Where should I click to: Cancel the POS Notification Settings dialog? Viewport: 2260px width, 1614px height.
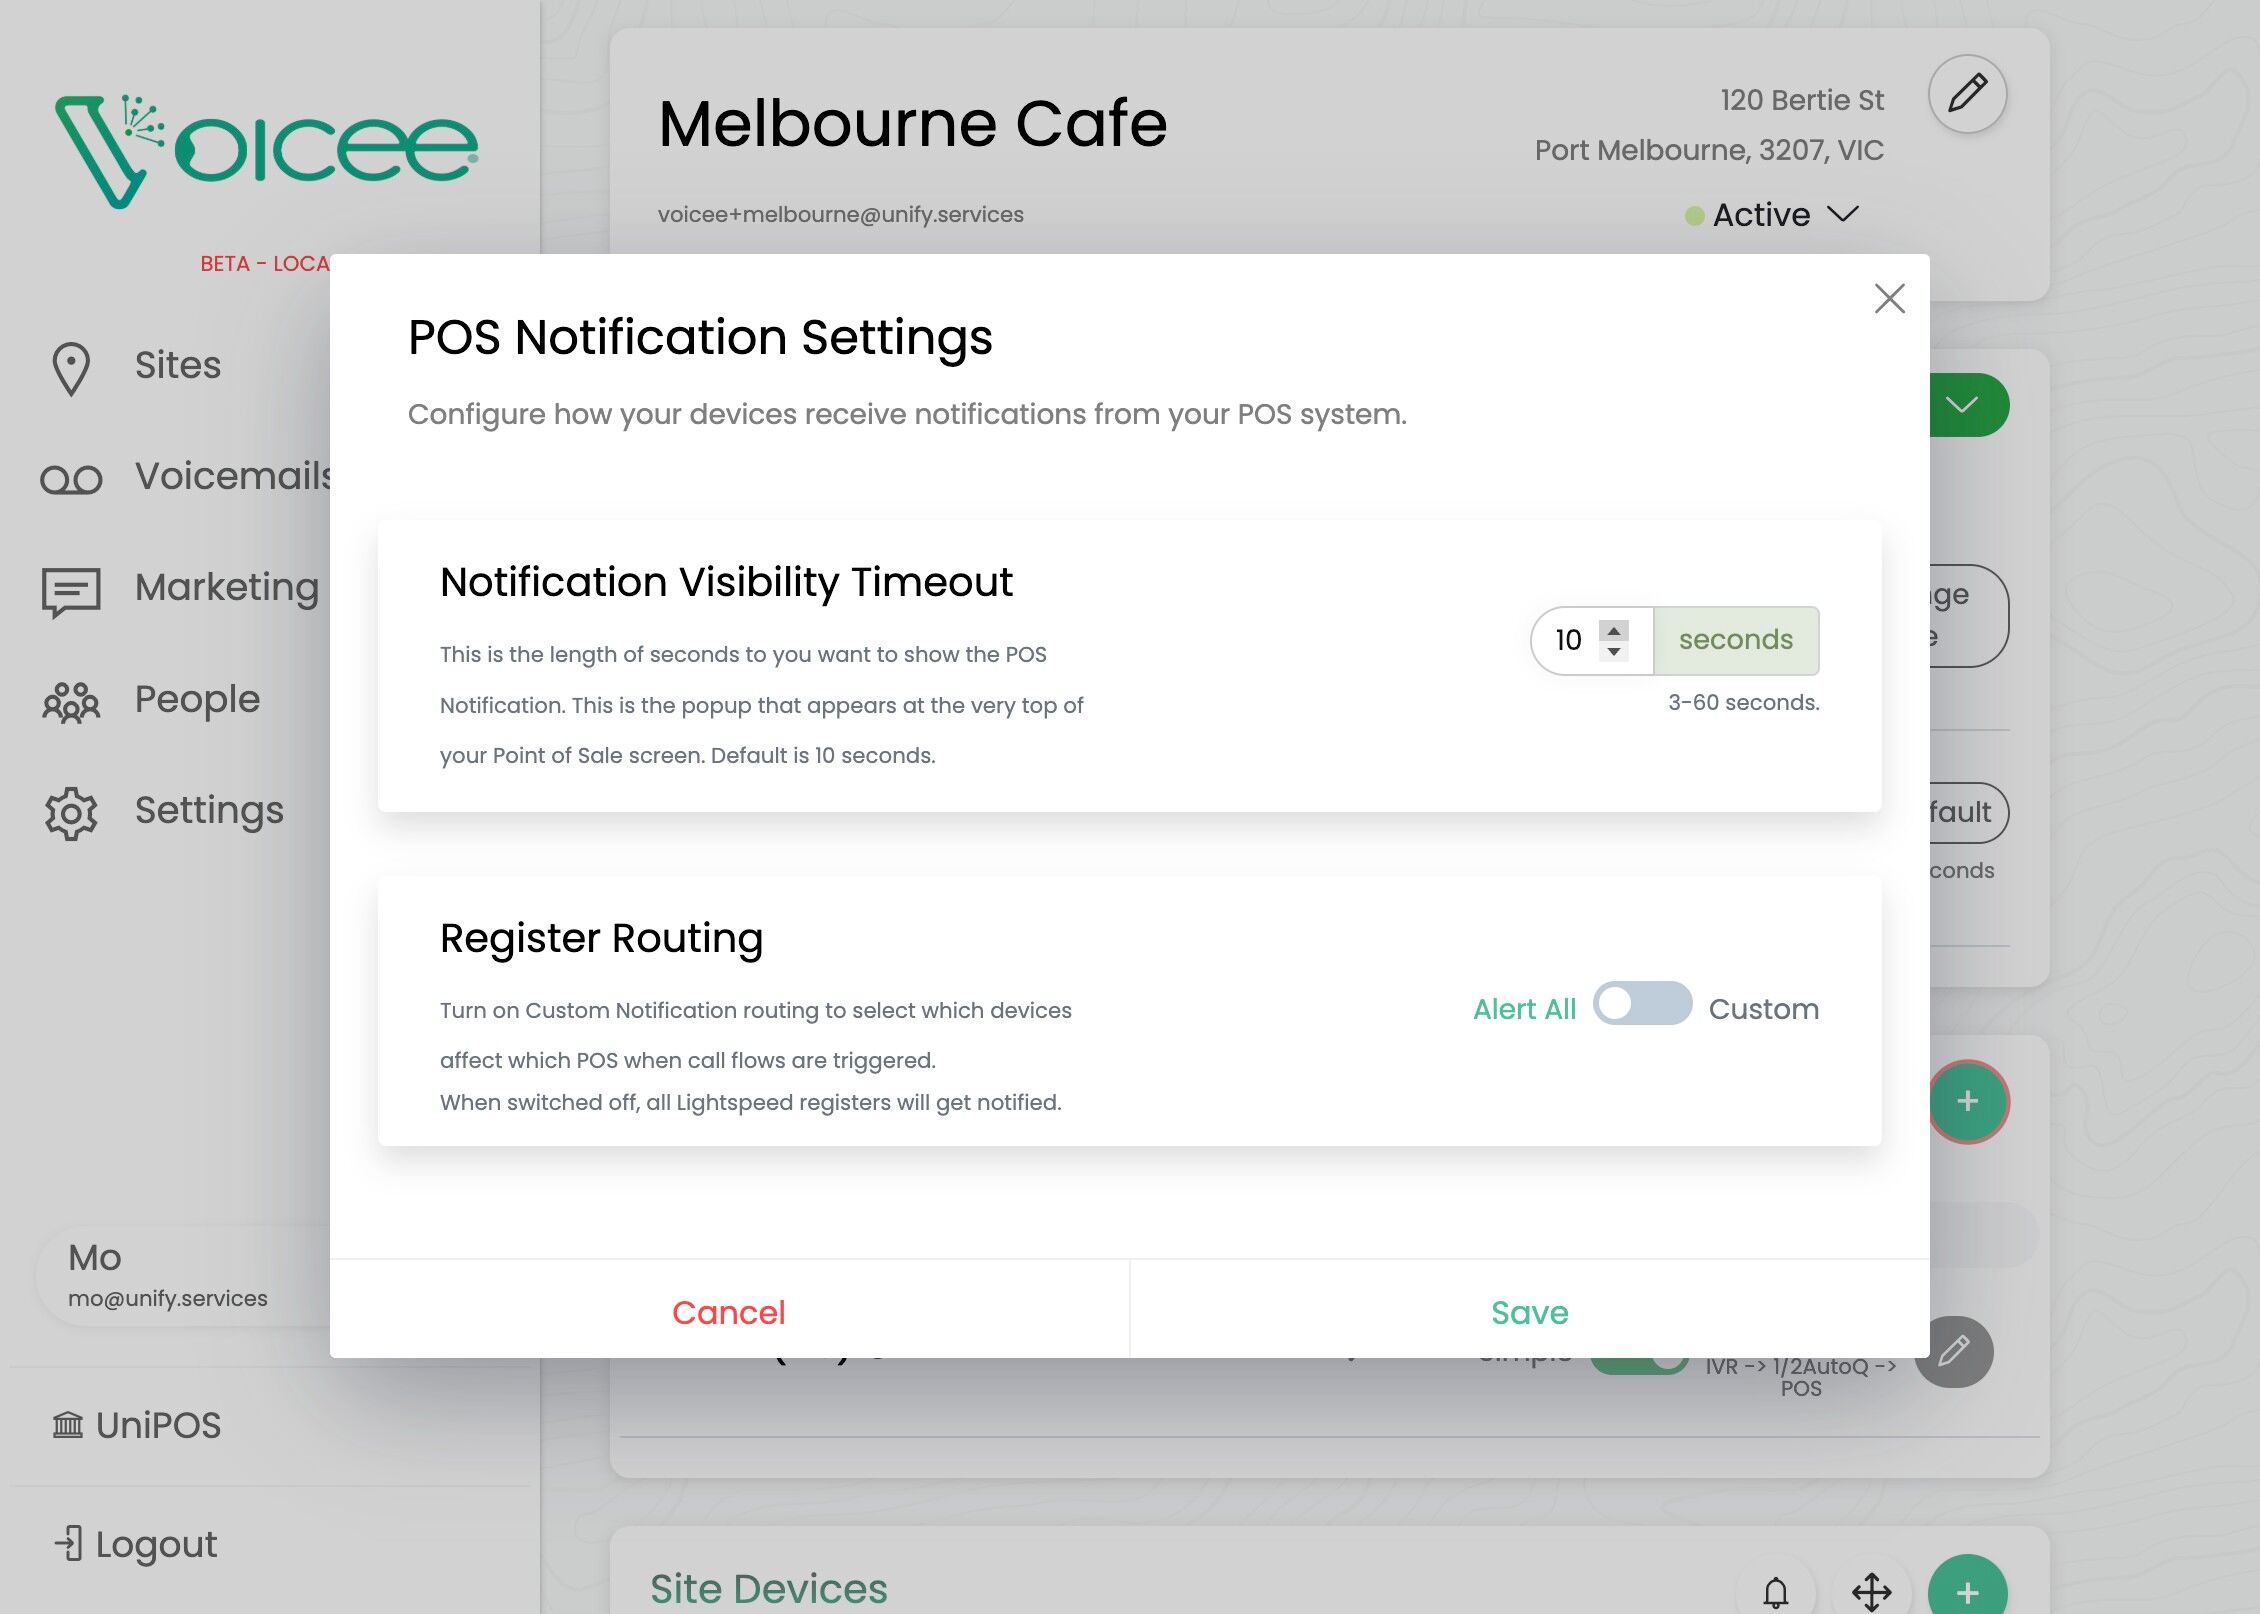(x=729, y=1312)
